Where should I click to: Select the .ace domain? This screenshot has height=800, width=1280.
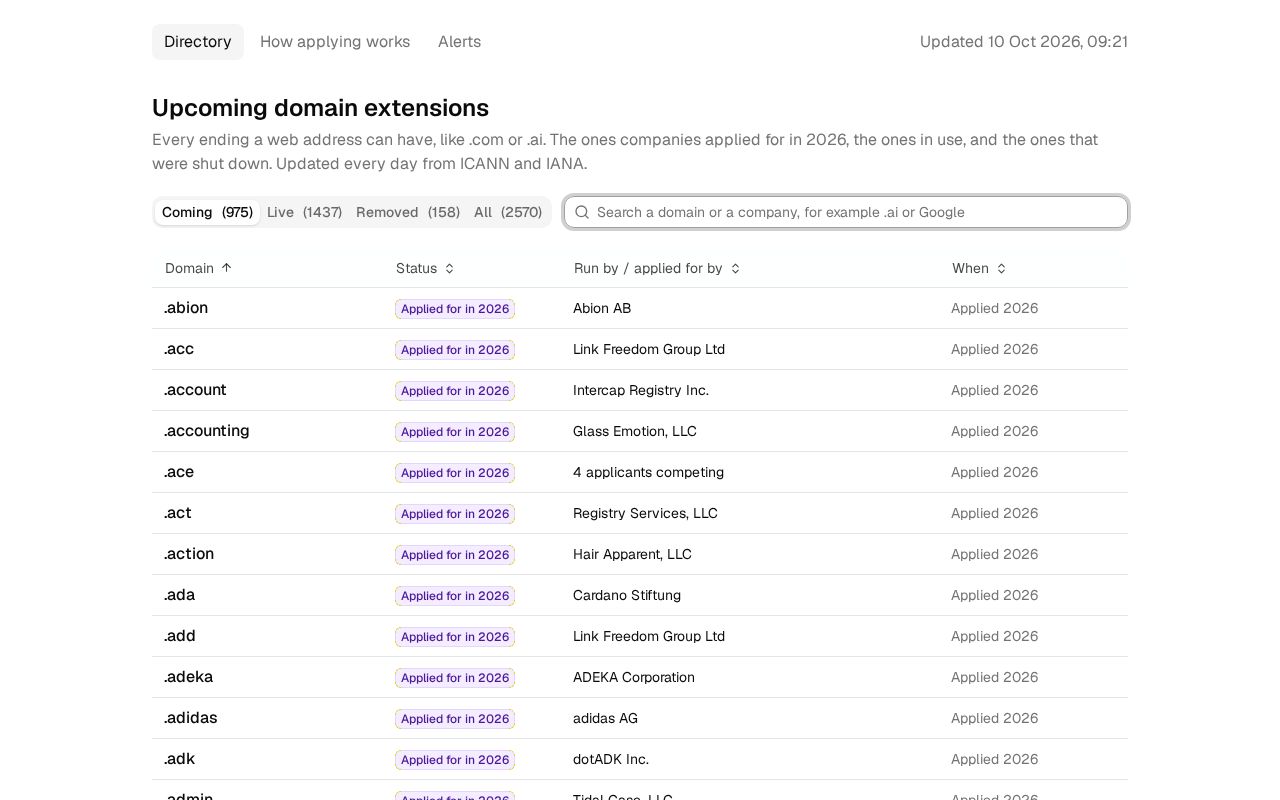179,472
